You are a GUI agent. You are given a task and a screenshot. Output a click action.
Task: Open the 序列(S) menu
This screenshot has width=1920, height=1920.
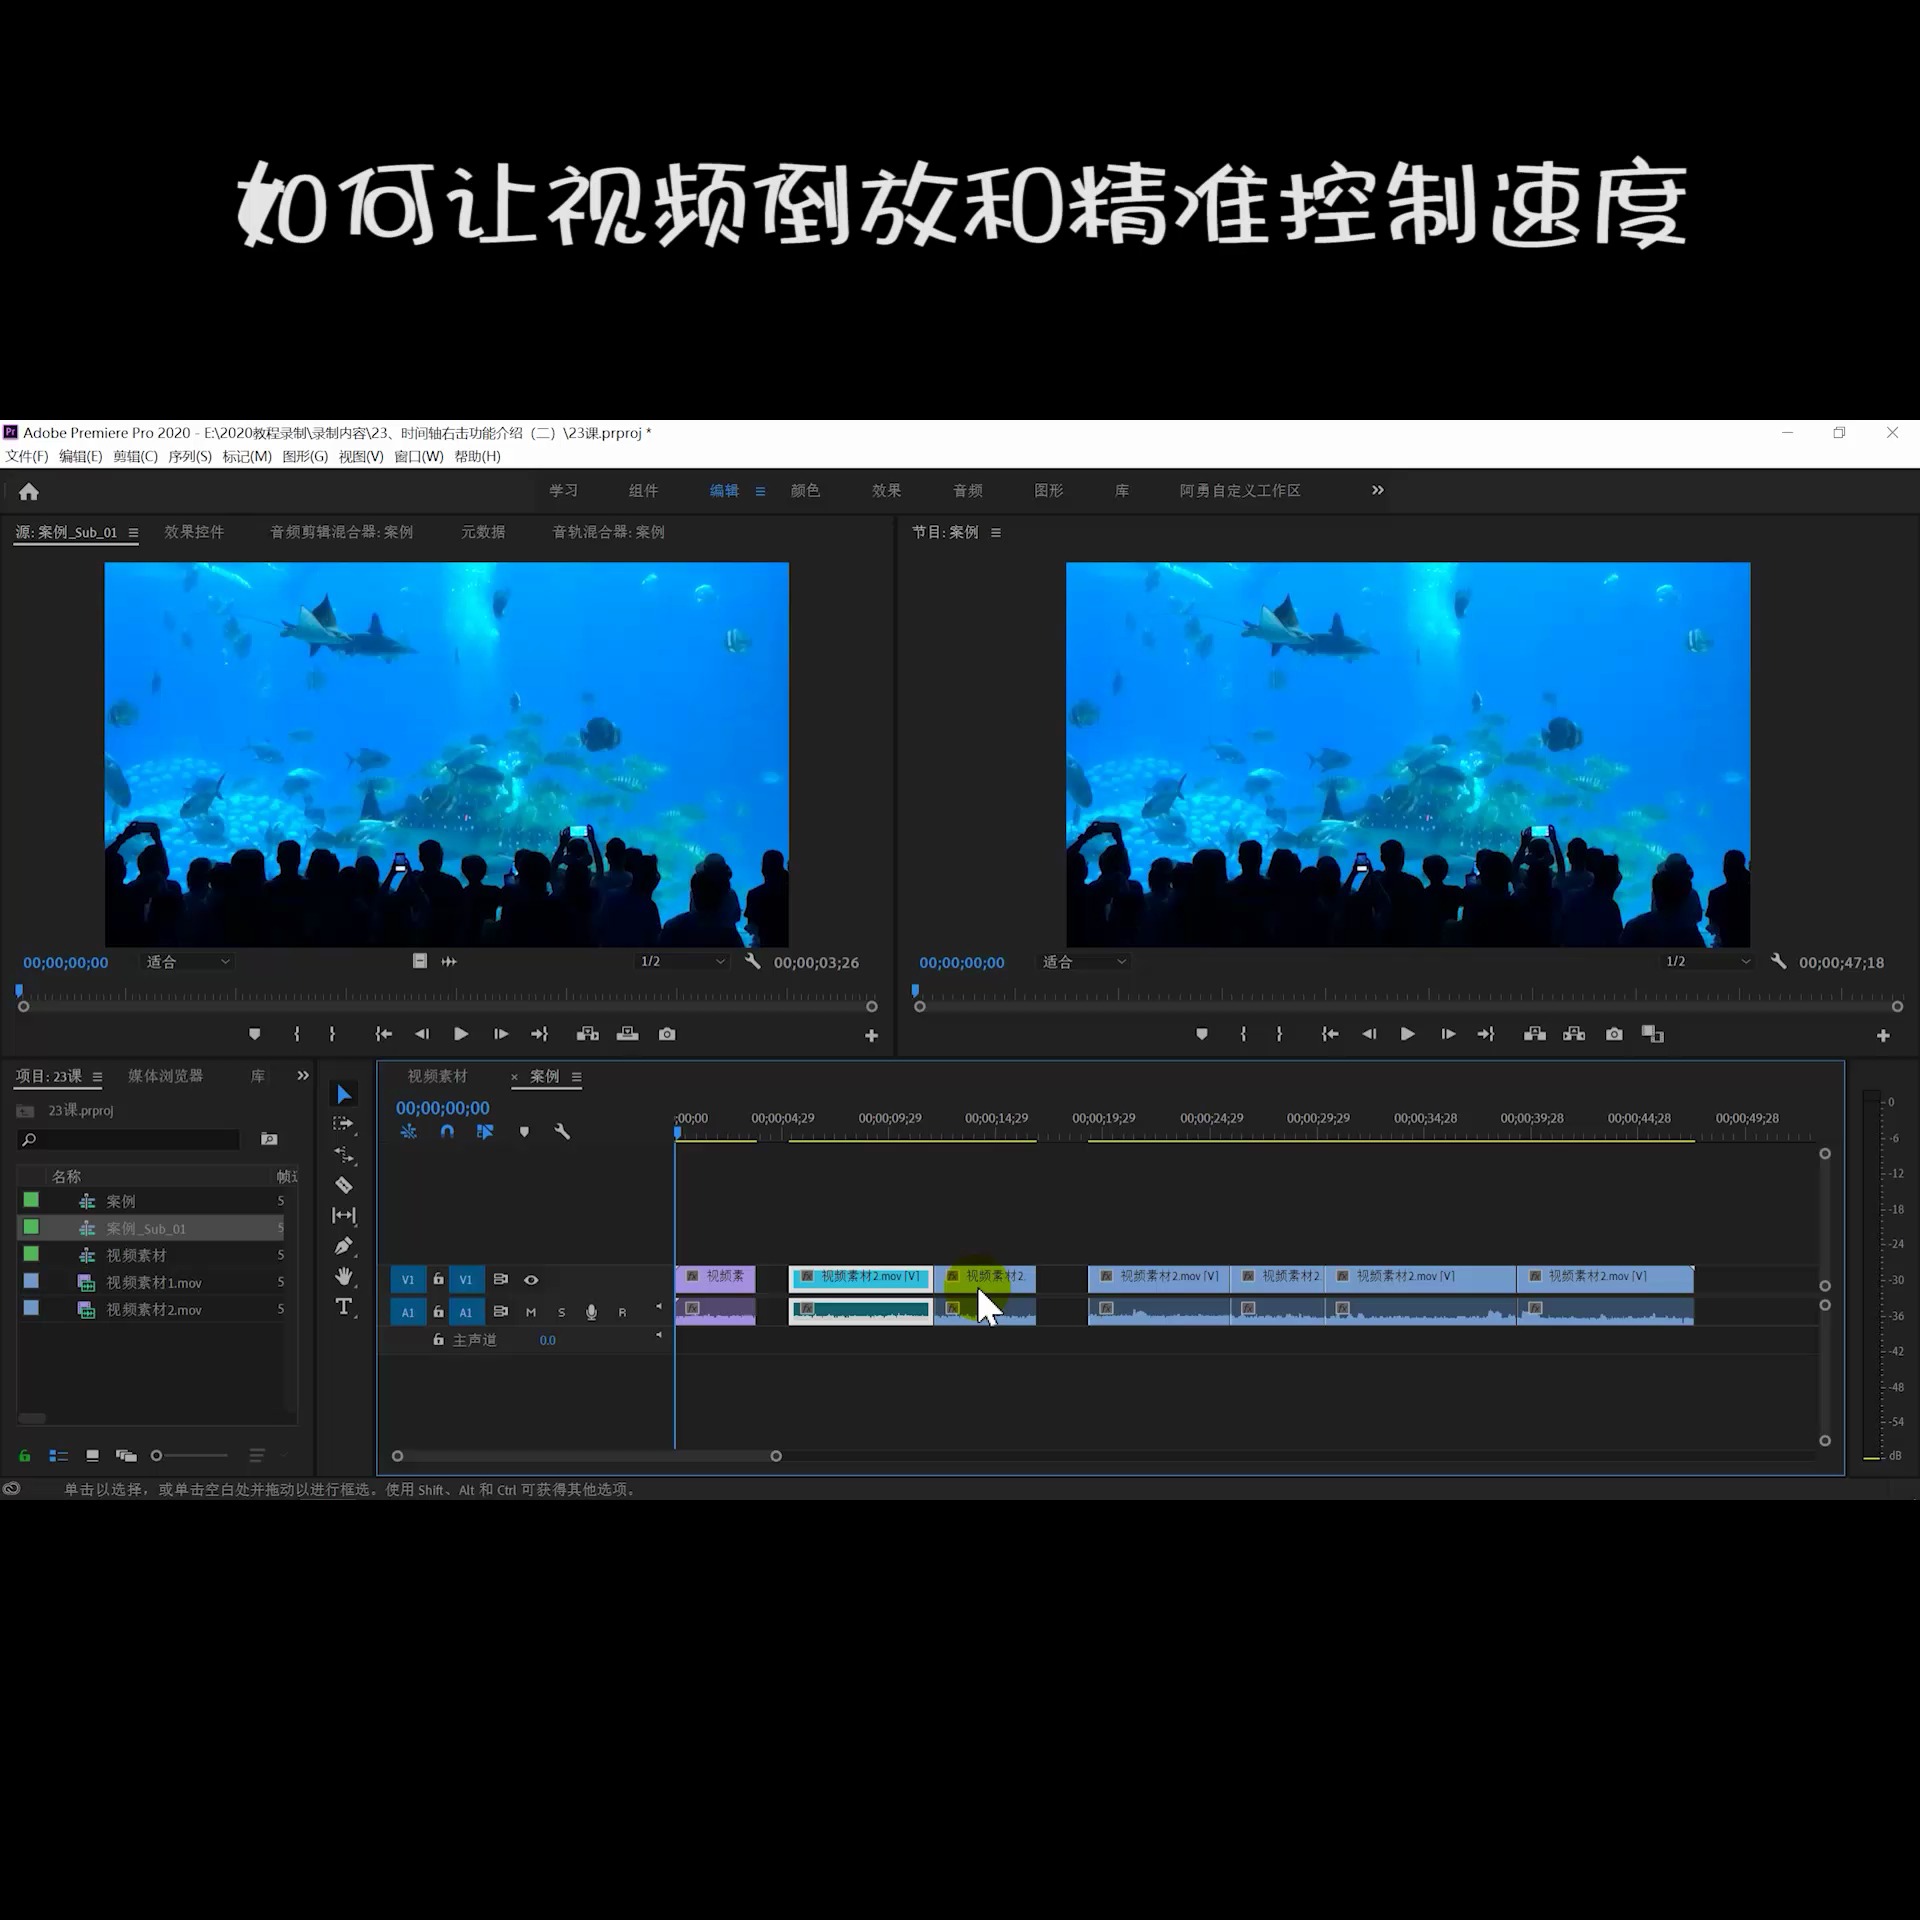189,456
